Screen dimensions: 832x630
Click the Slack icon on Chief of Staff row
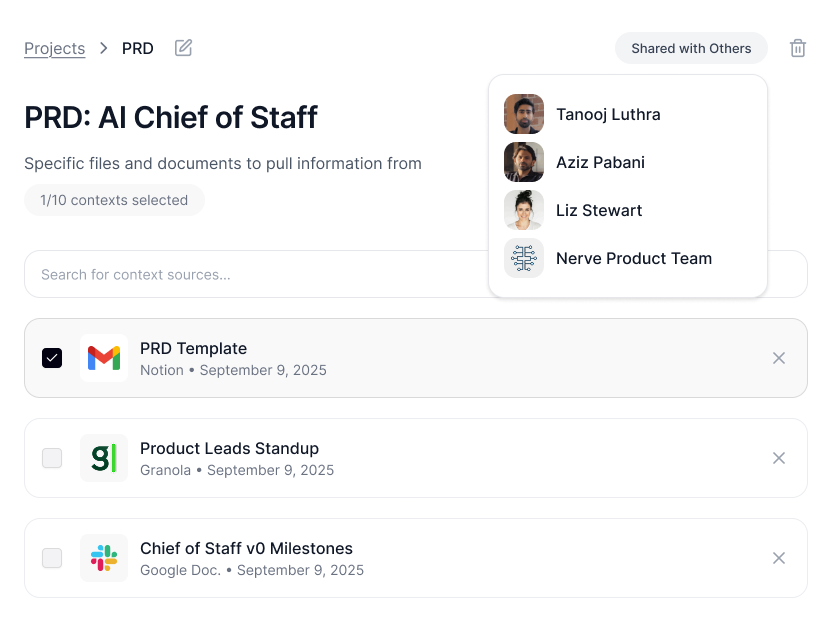[104, 558]
